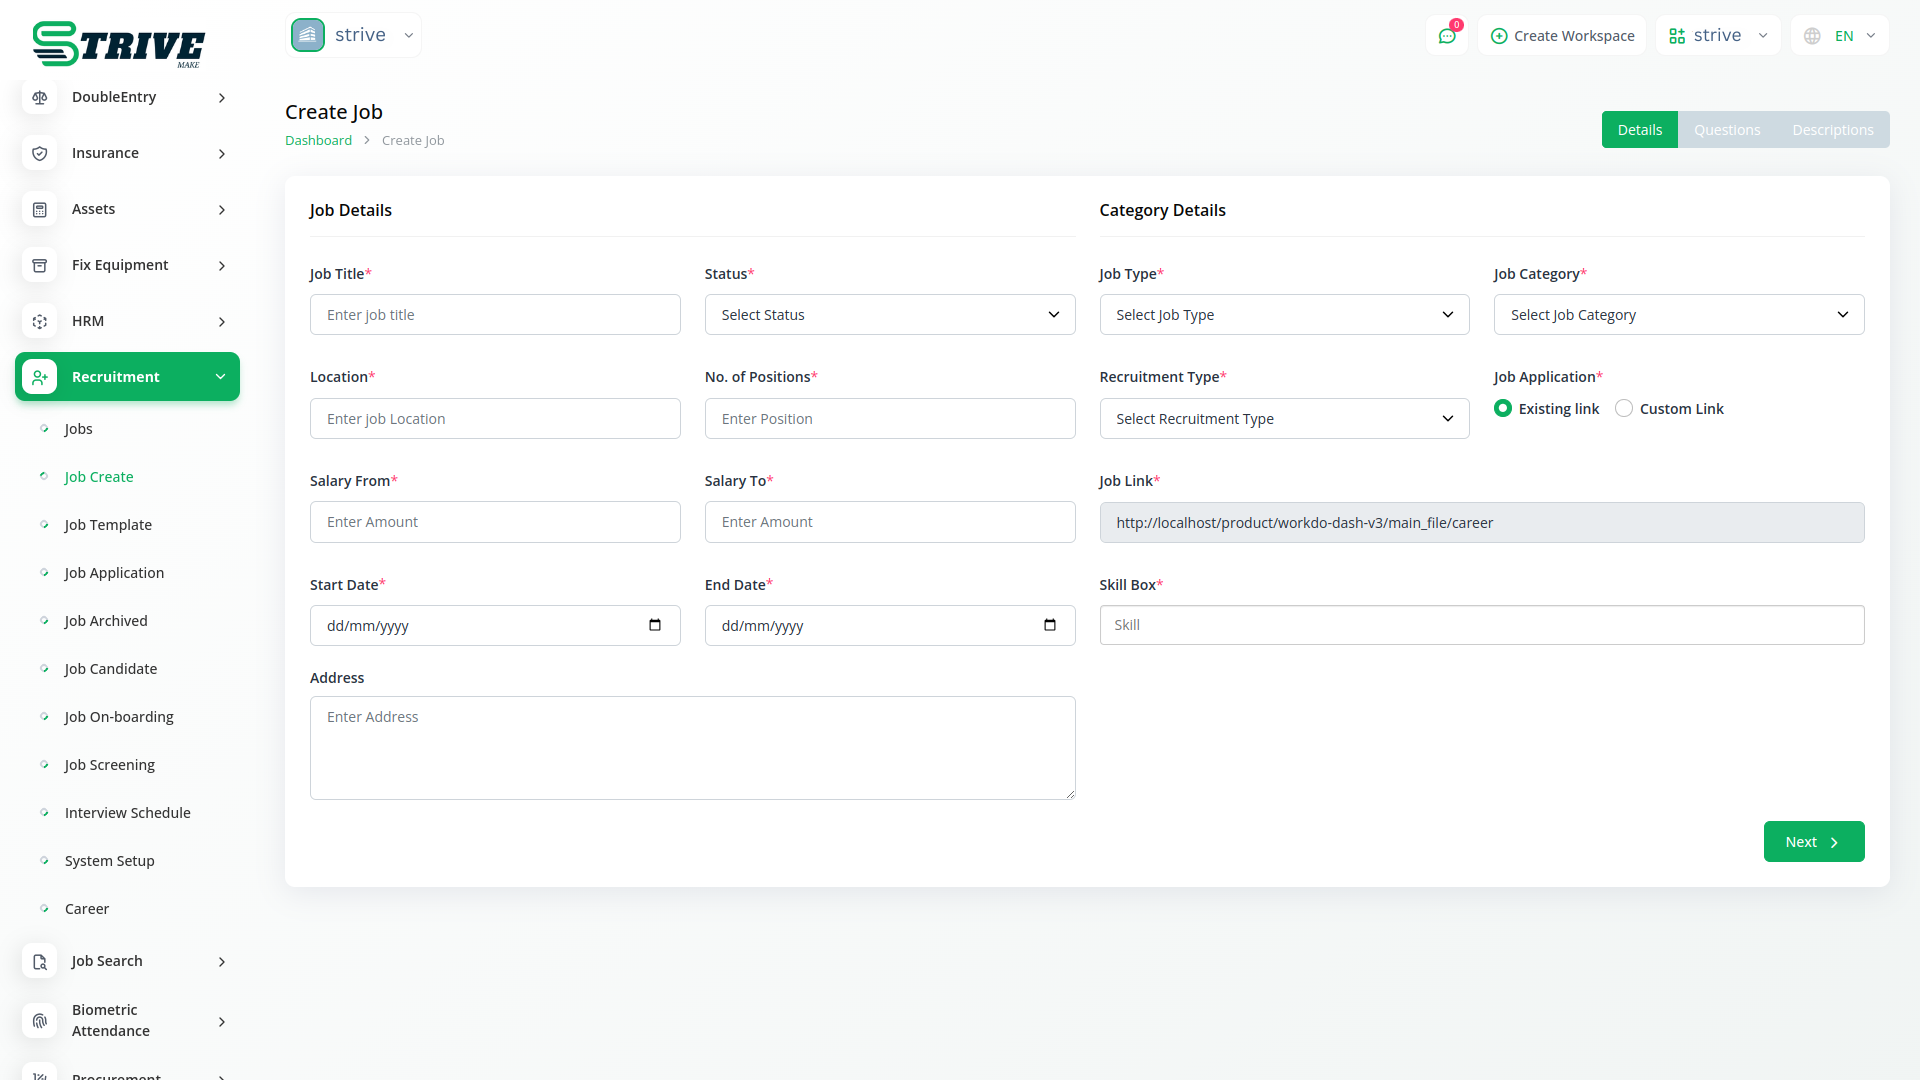Open the Select Job Type dropdown

pyautogui.click(x=1284, y=315)
